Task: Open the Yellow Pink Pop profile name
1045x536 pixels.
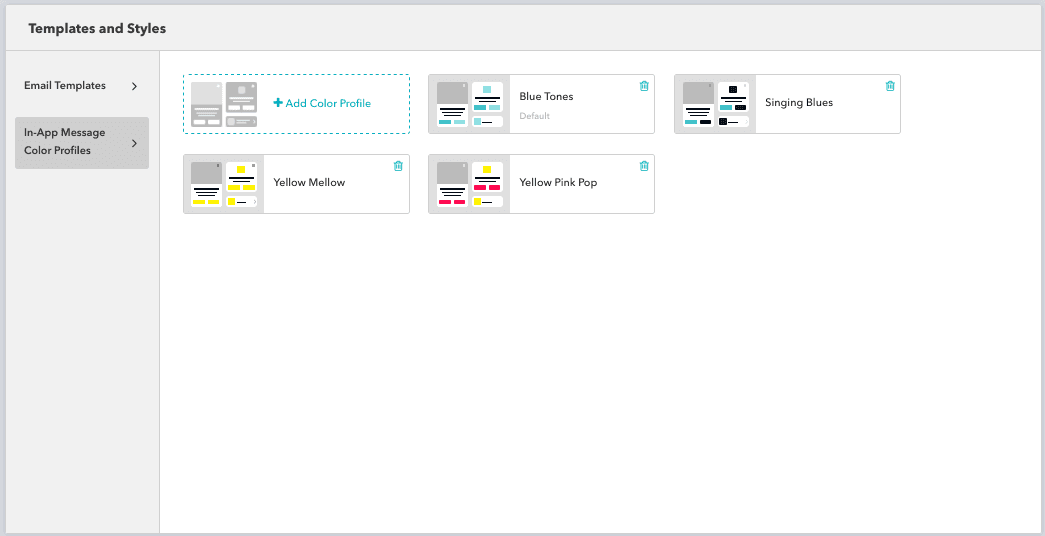Action: pos(558,183)
